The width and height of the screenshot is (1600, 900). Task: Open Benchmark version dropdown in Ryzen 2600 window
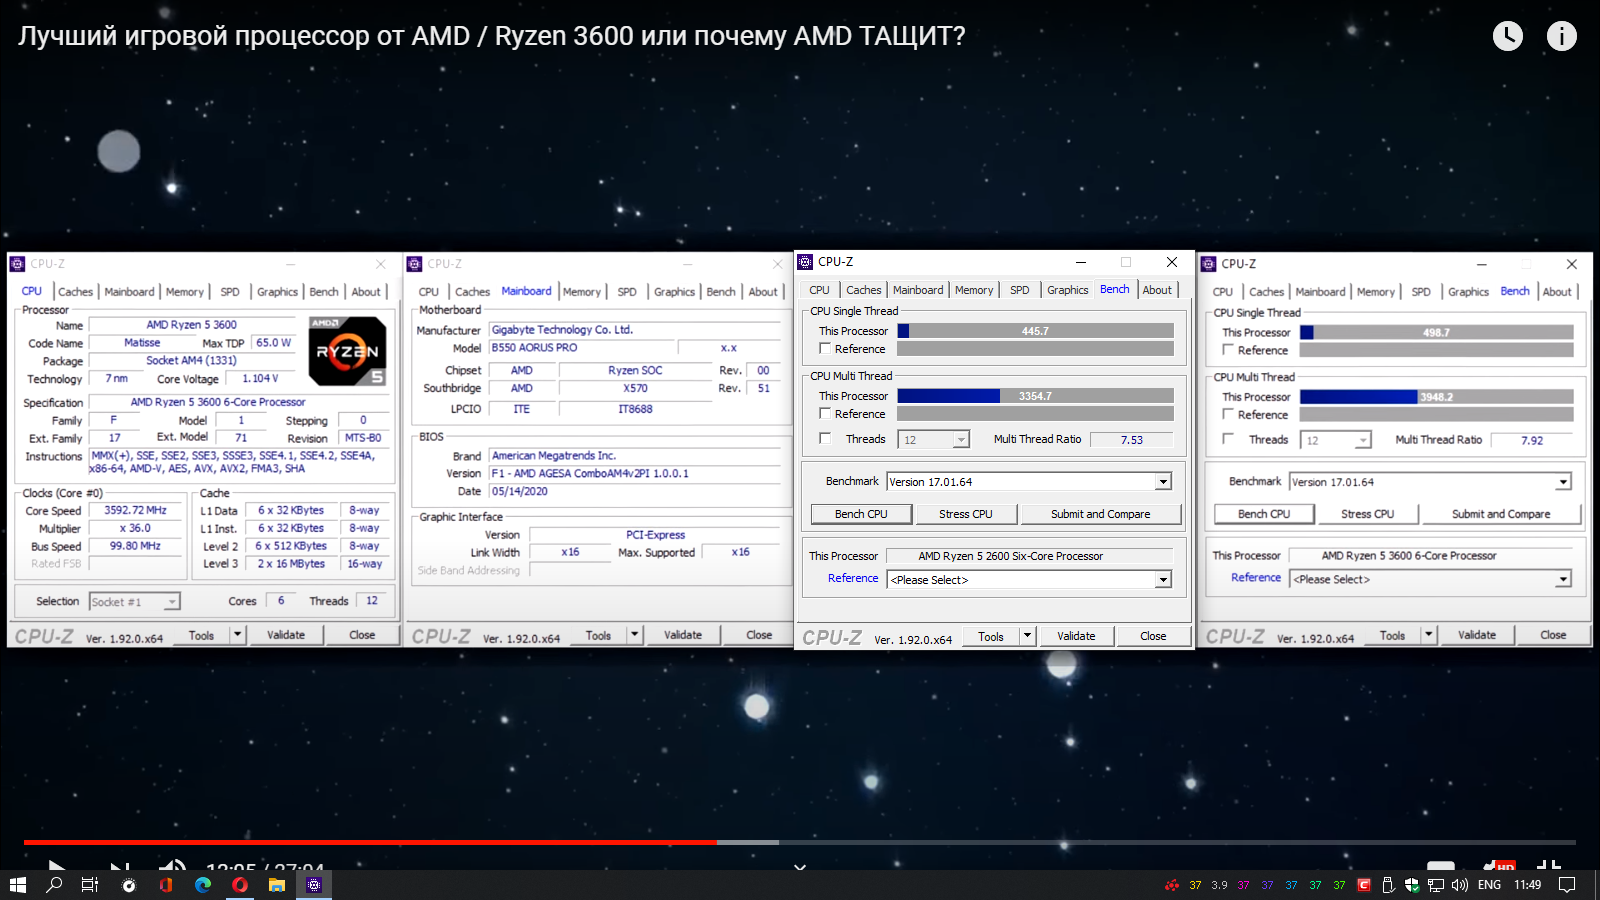(1029, 482)
